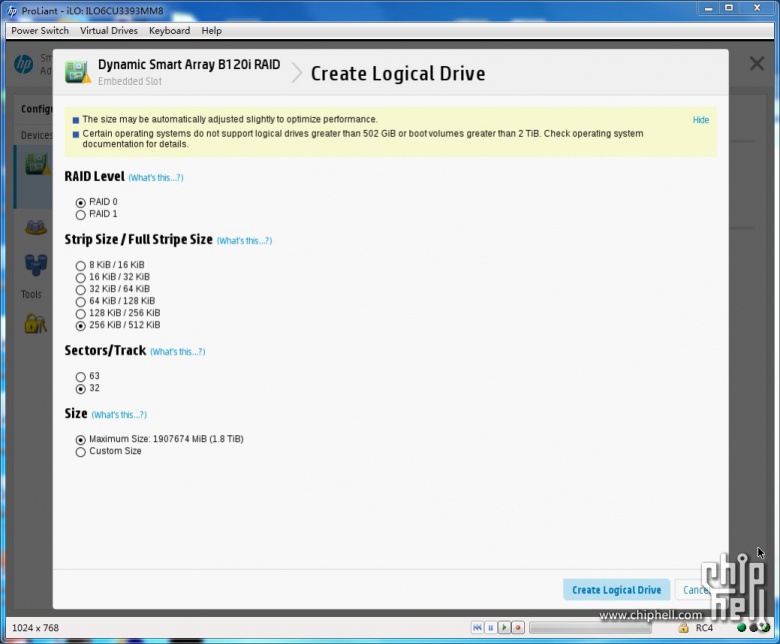The width and height of the screenshot is (780, 644).
Task: Choose 32 KiB / 64 KiB strip size
Action: [81, 289]
